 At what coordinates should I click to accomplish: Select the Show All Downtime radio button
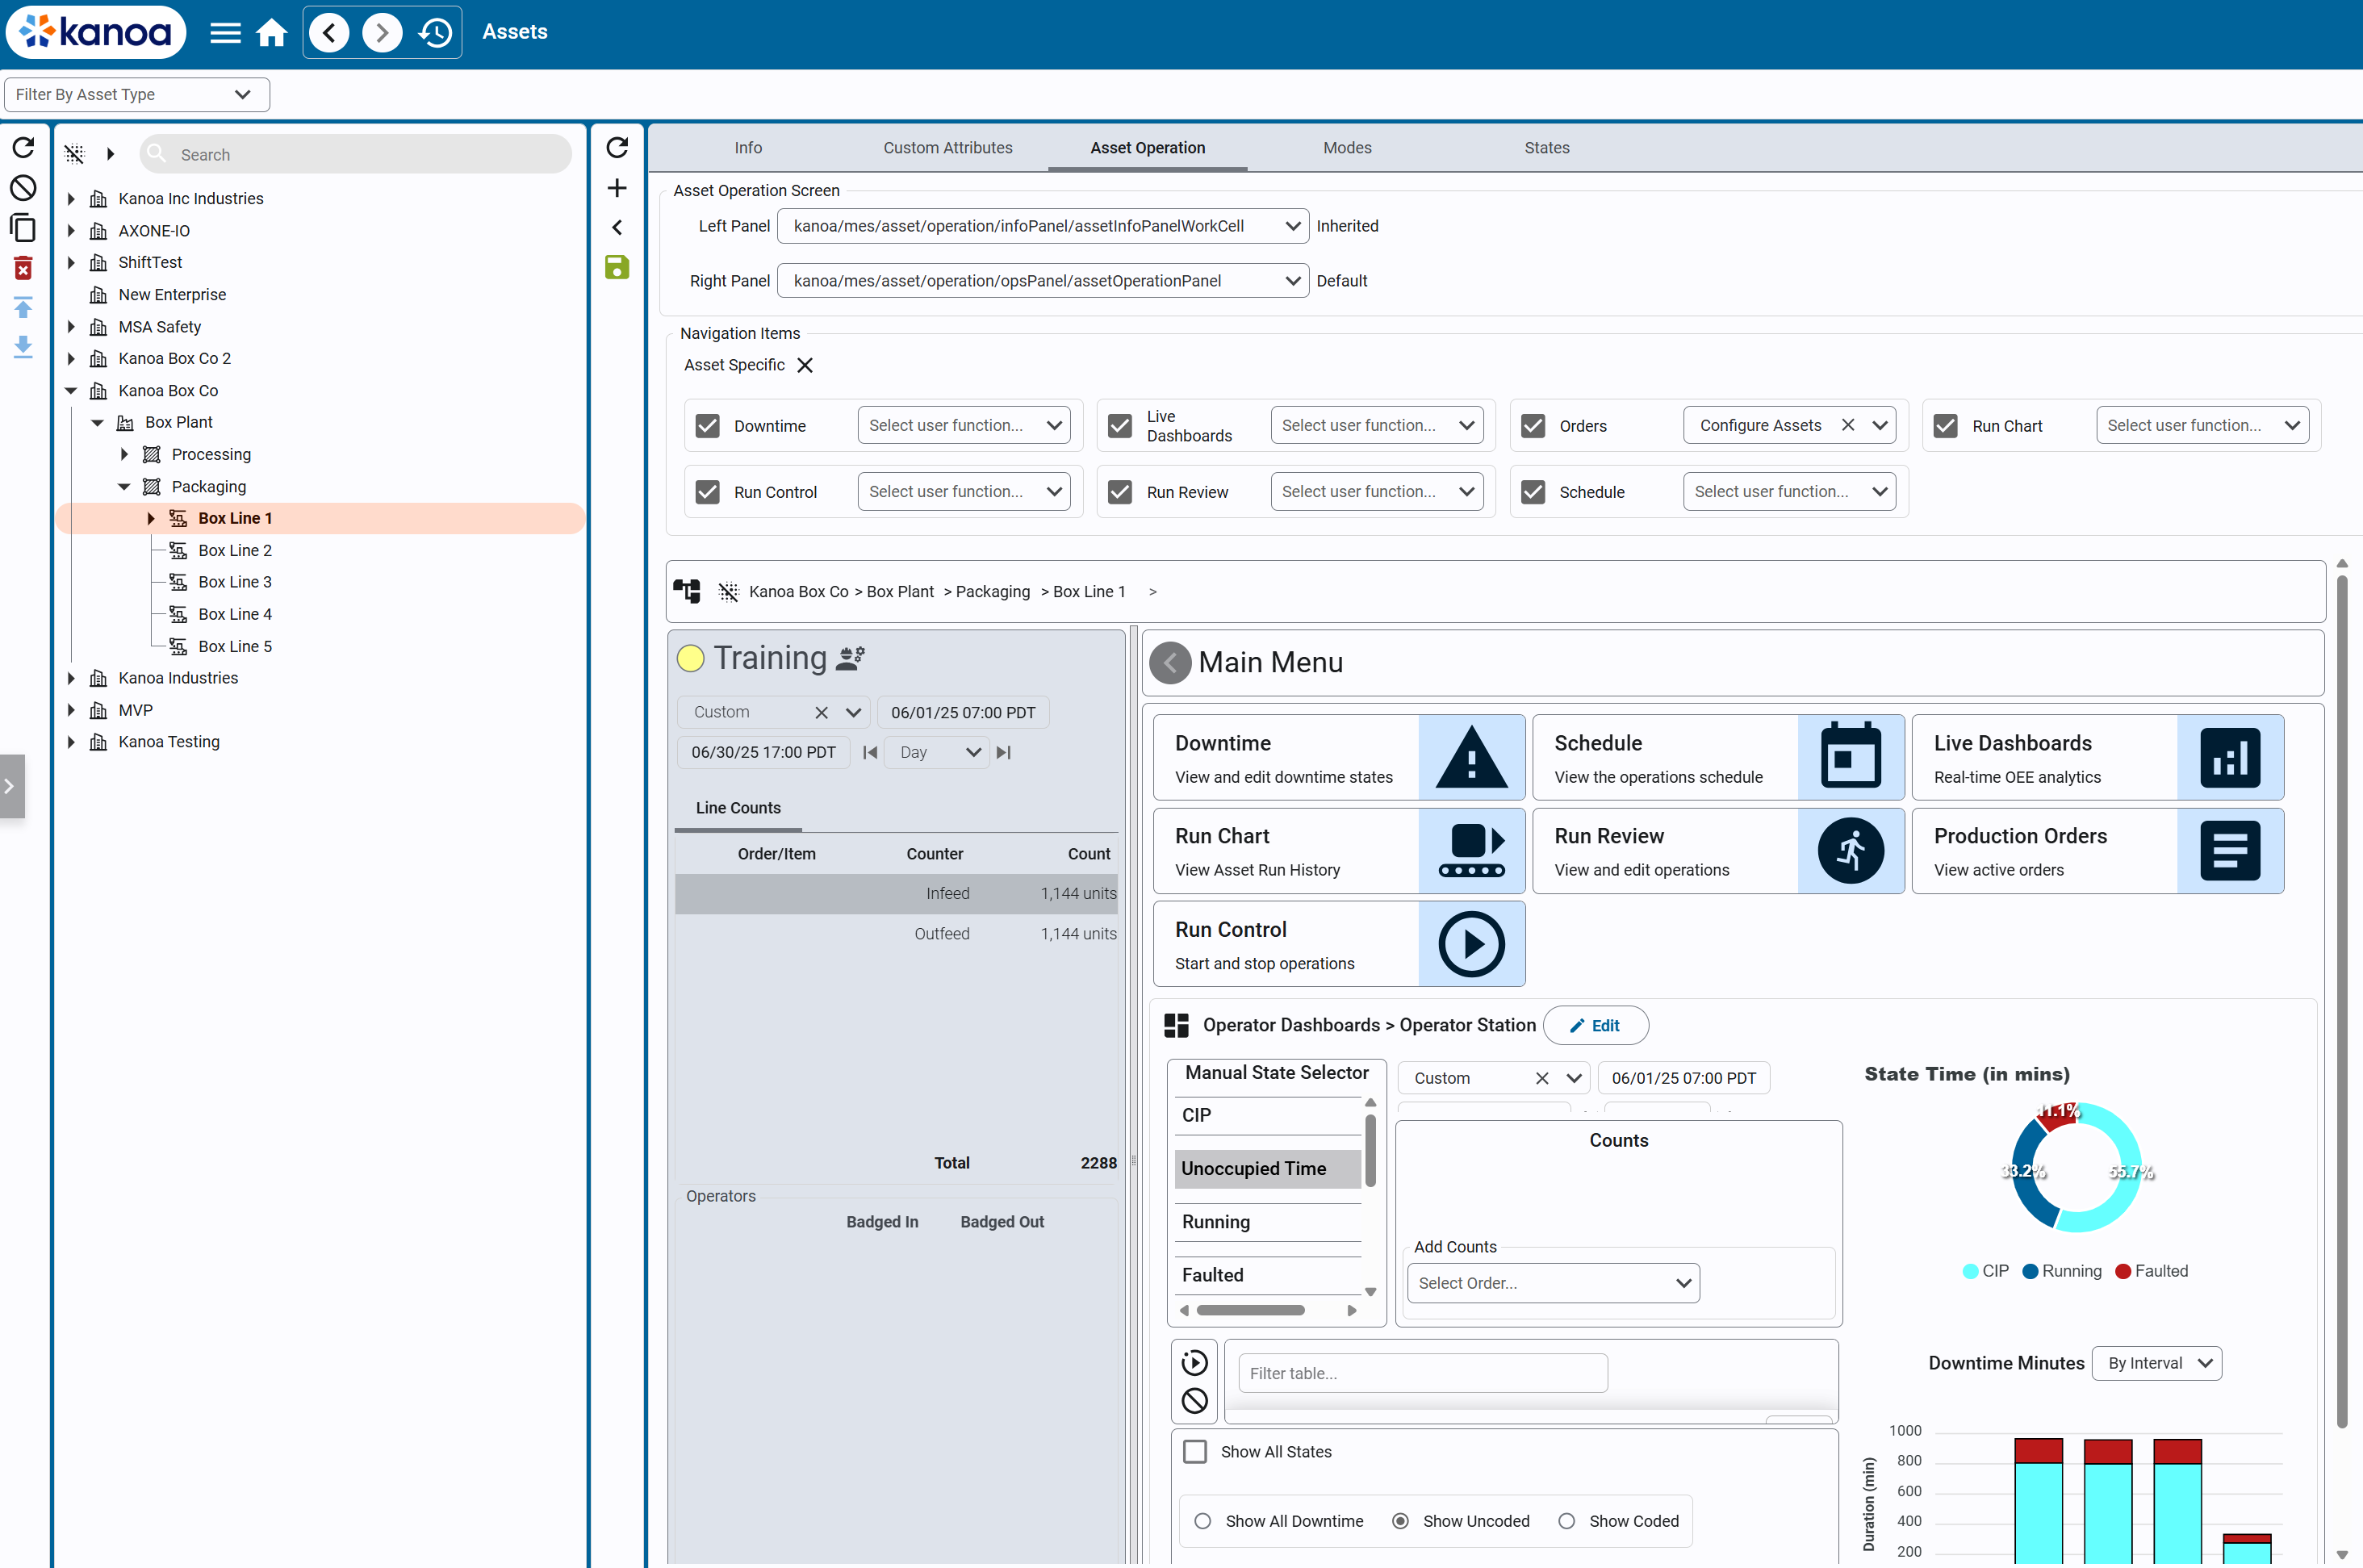[1203, 1521]
